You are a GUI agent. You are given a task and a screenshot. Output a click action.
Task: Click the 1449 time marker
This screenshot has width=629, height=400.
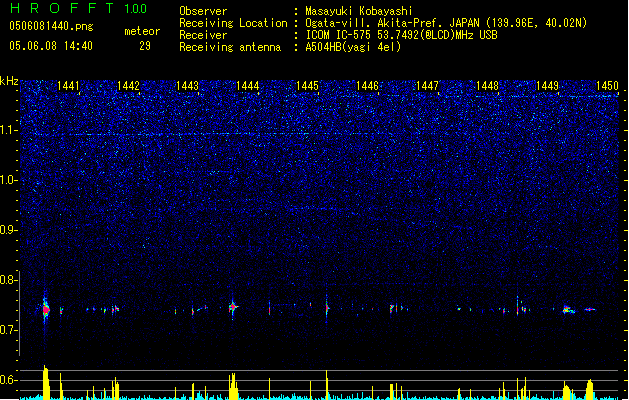(x=547, y=86)
